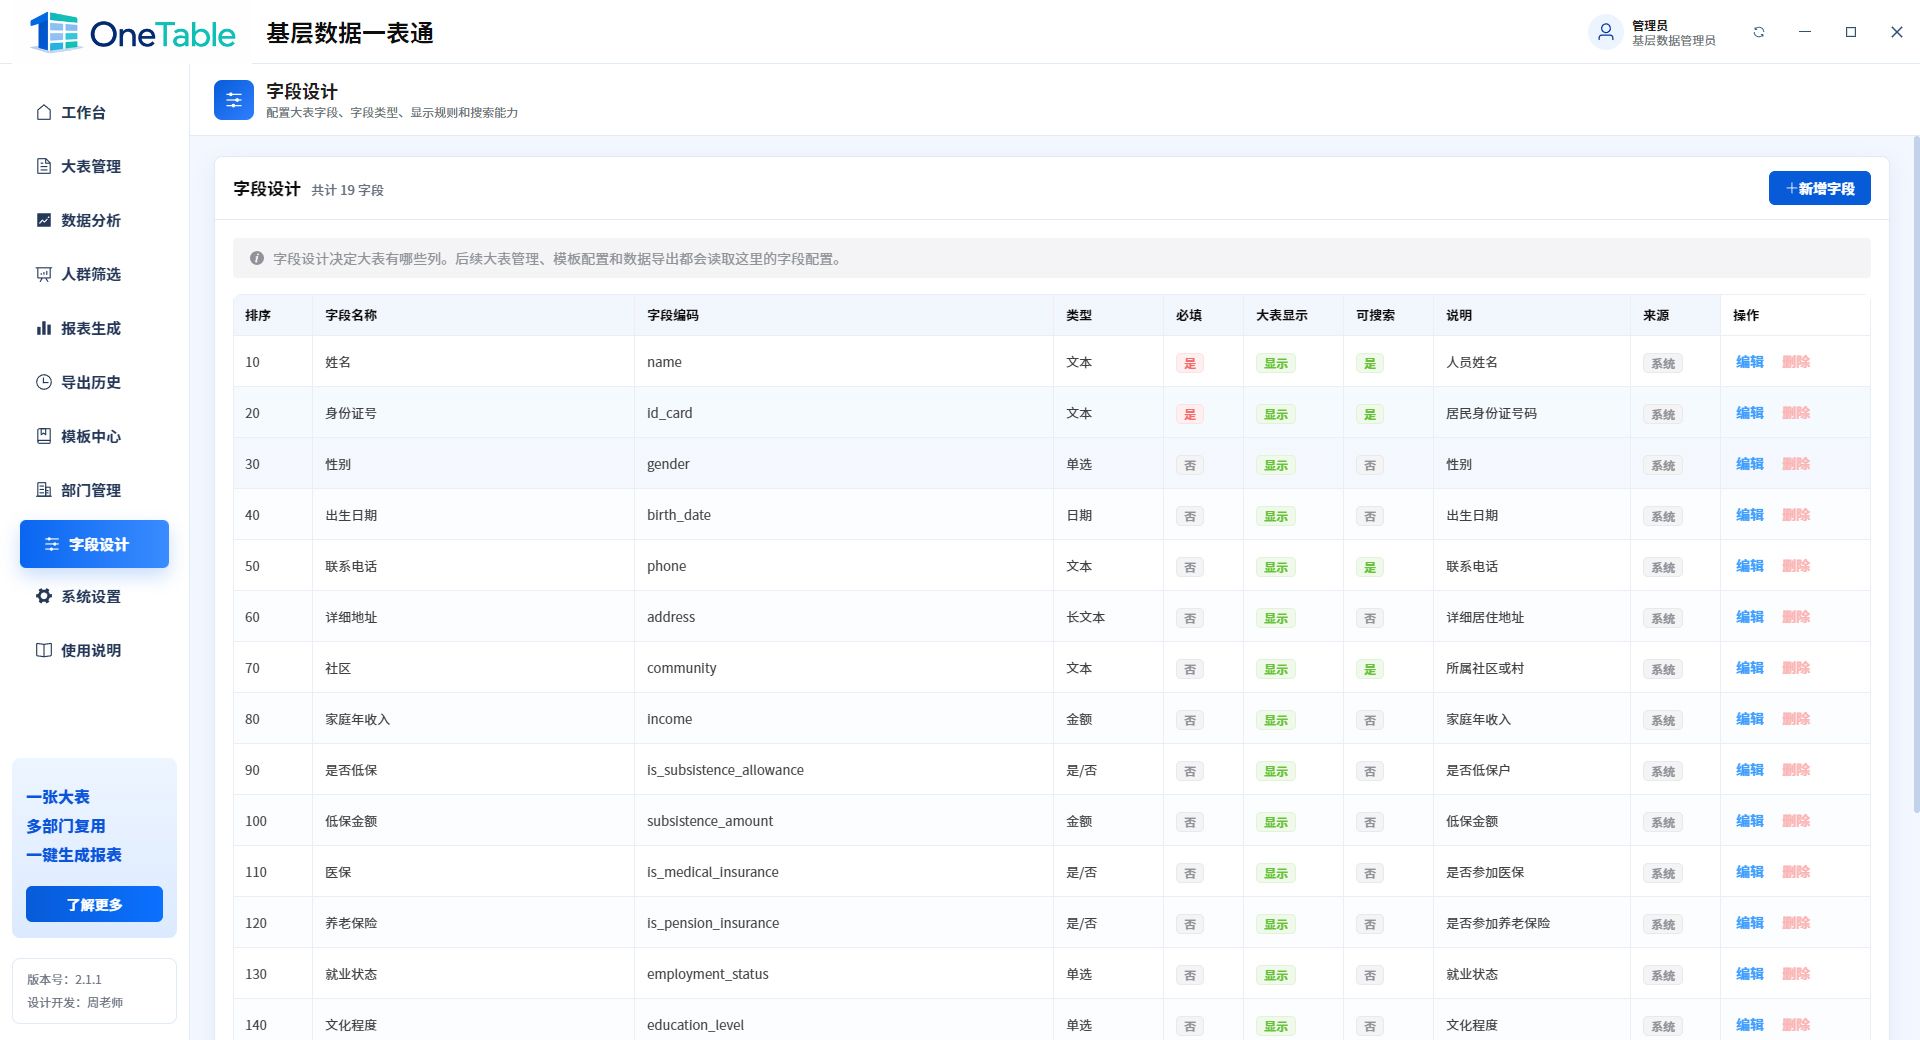Click the 工作台 home icon
The image size is (1920, 1040).
(x=44, y=112)
